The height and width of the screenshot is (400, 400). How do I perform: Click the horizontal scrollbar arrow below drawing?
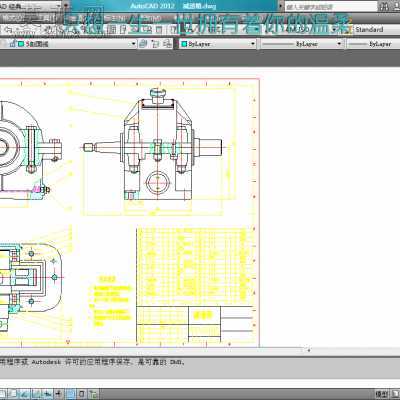309,350
